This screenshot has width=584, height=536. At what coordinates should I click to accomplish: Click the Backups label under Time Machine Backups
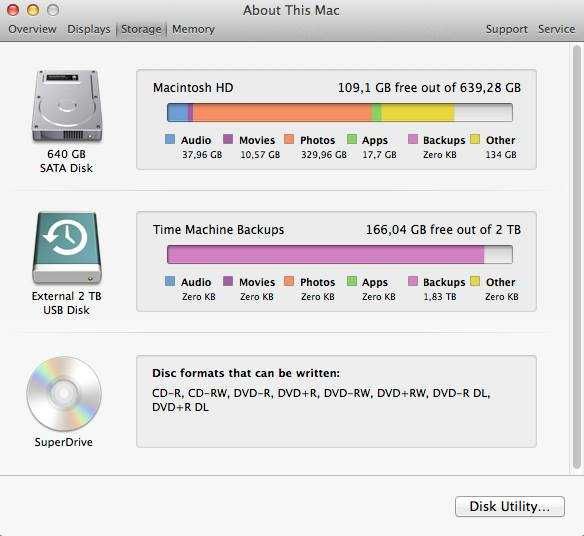[x=444, y=282]
